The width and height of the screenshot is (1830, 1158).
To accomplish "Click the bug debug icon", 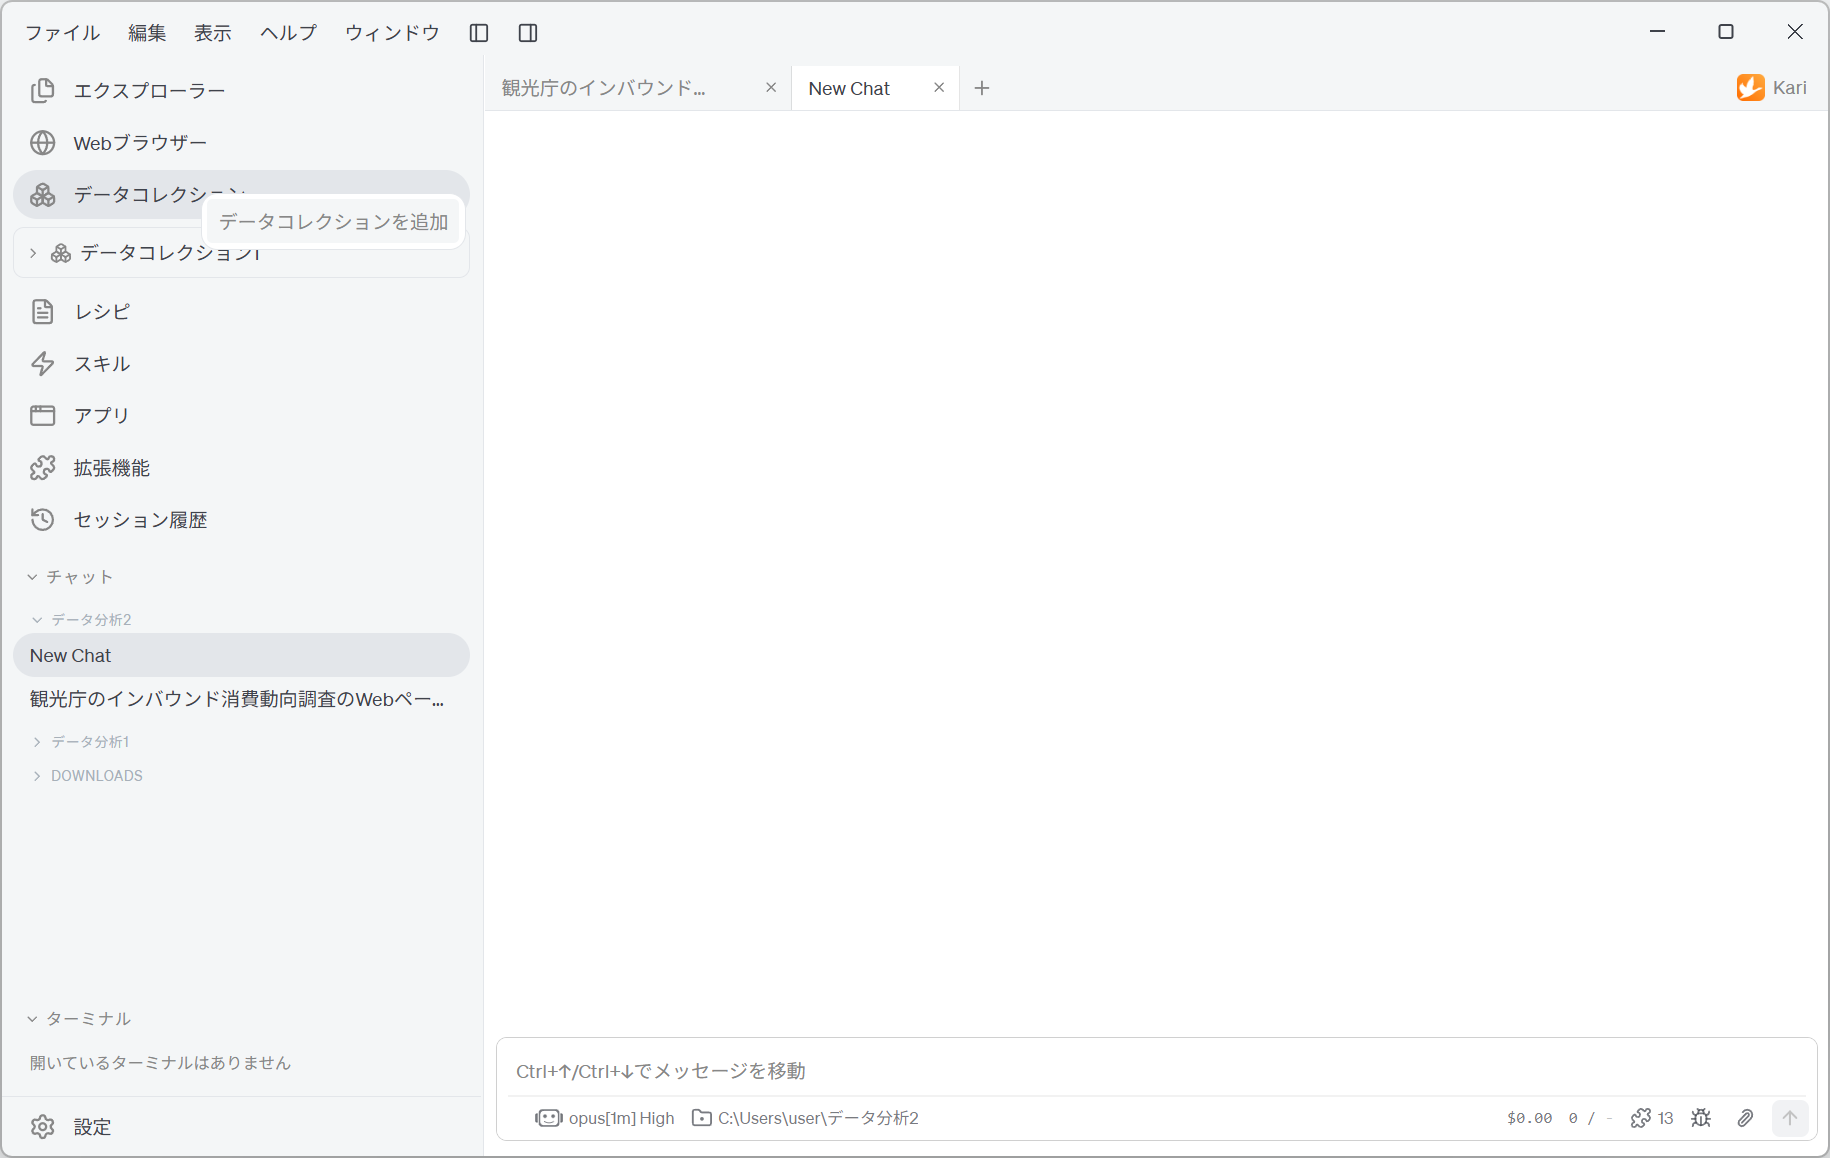I will (x=1701, y=1118).
